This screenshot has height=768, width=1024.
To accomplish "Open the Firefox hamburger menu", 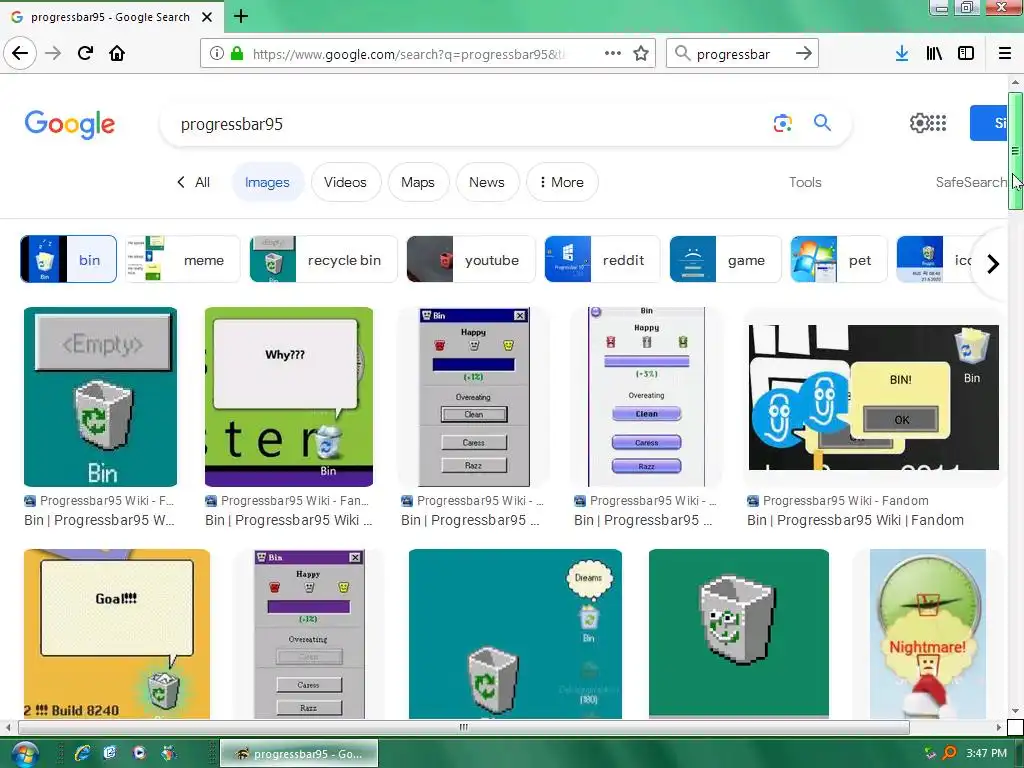I will coord(1005,54).
